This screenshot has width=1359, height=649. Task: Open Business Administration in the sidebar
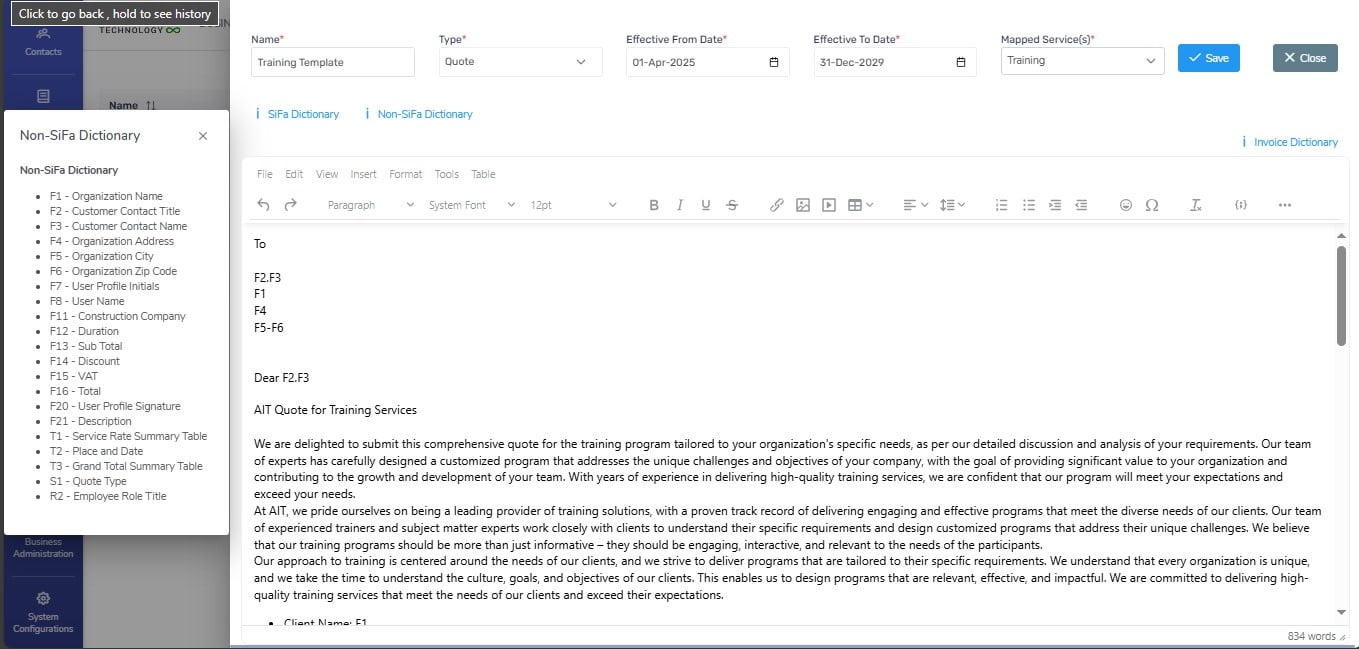coord(42,547)
